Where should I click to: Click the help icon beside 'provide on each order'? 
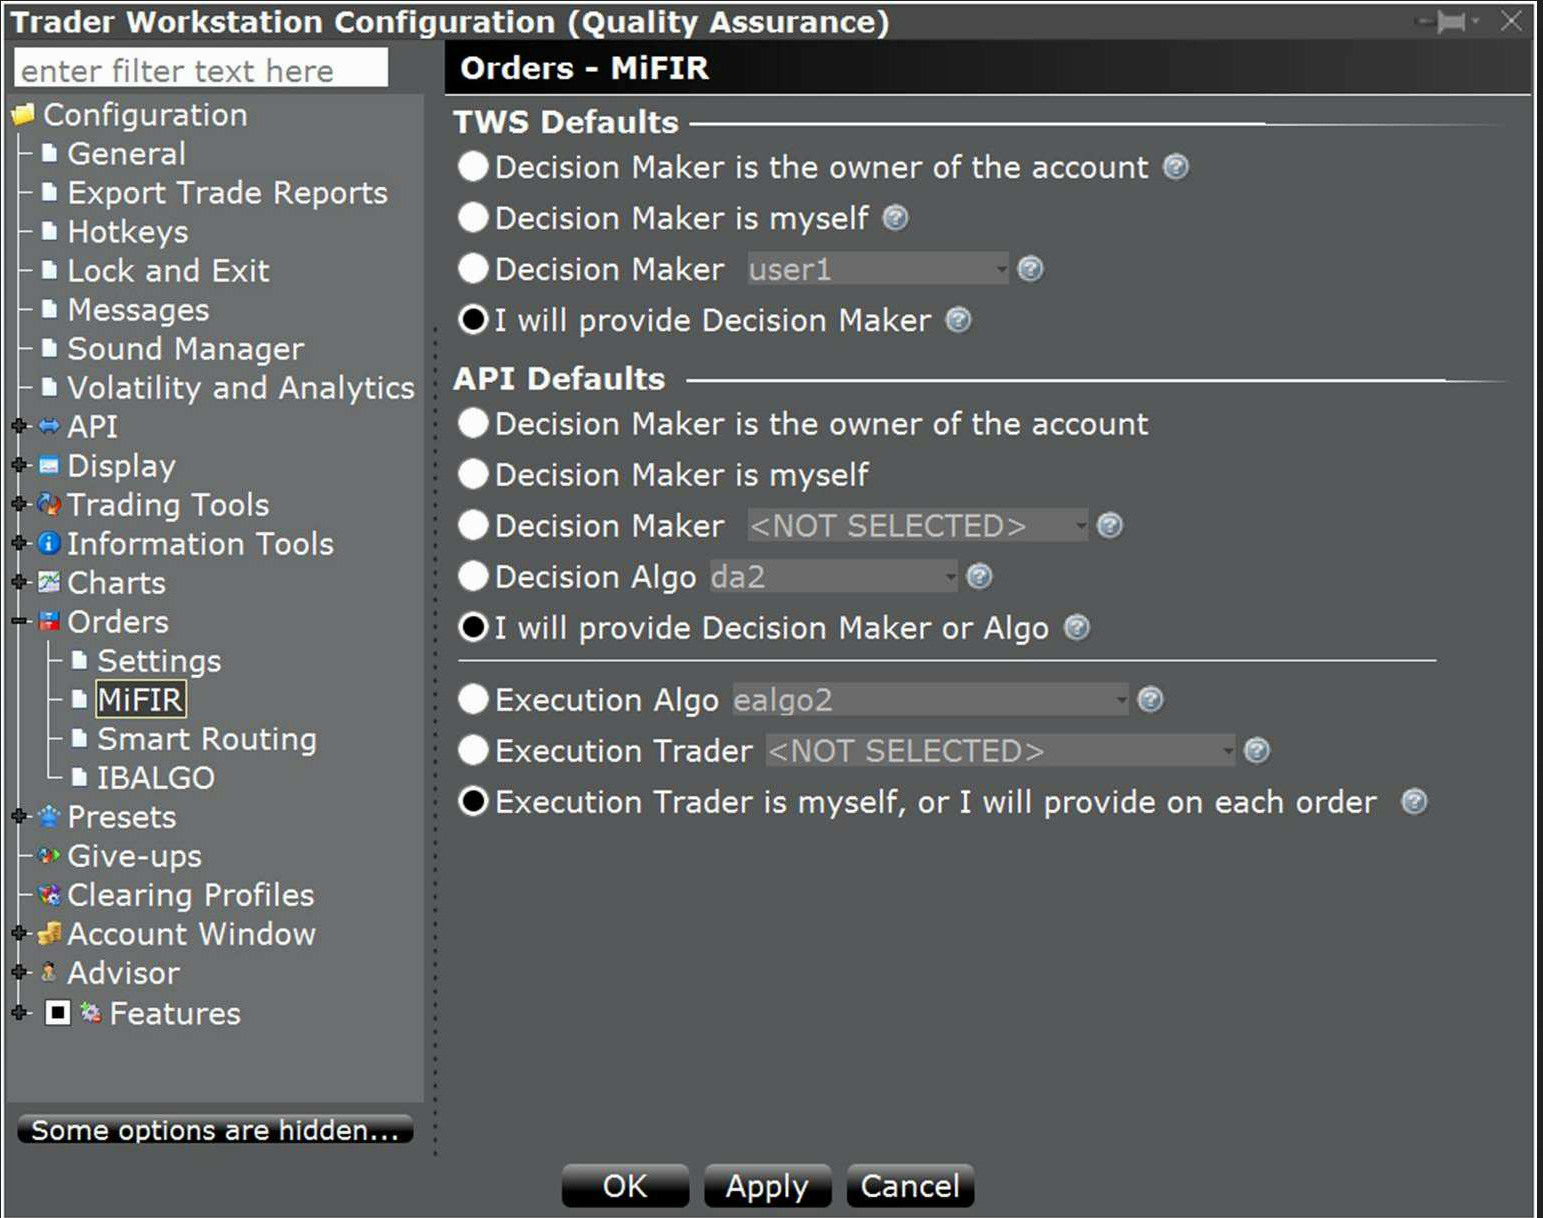coord(1414,802)
